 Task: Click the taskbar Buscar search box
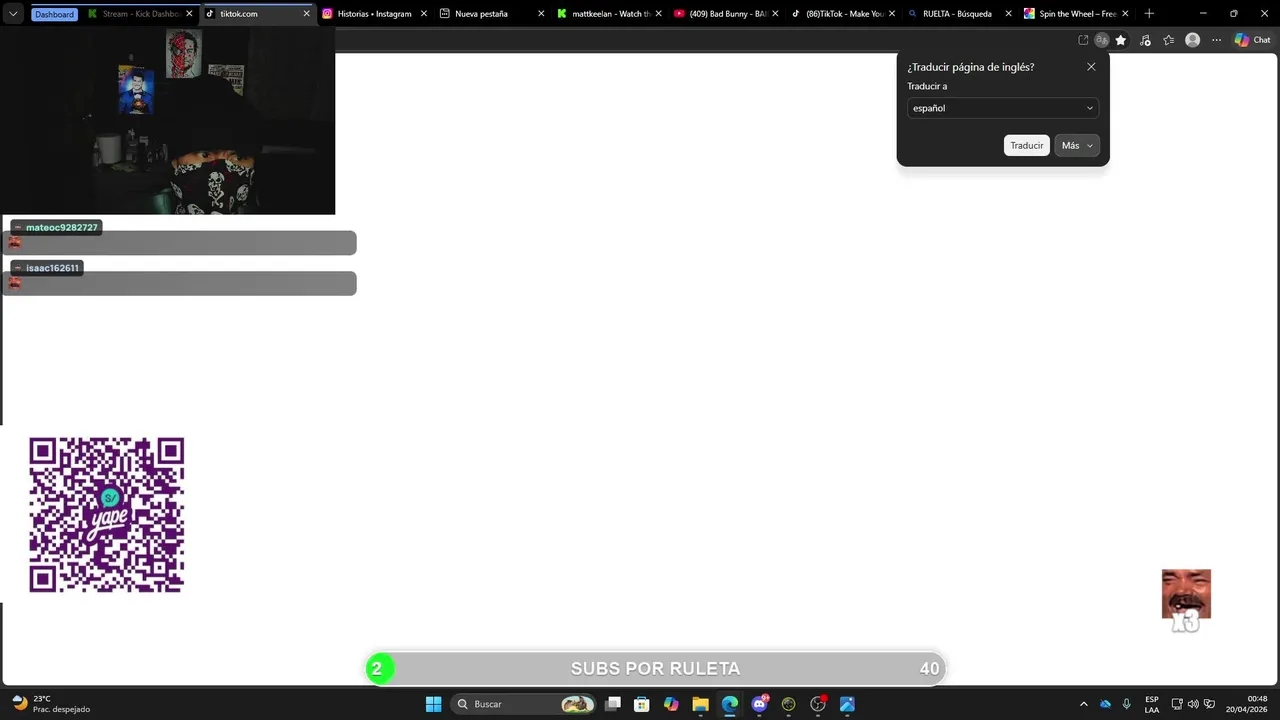pyautogui.click(x=525, y=704)
